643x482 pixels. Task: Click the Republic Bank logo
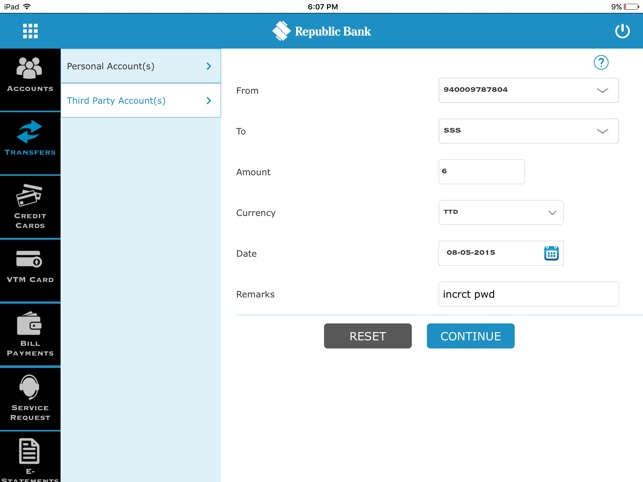click(x=322, y=31)
